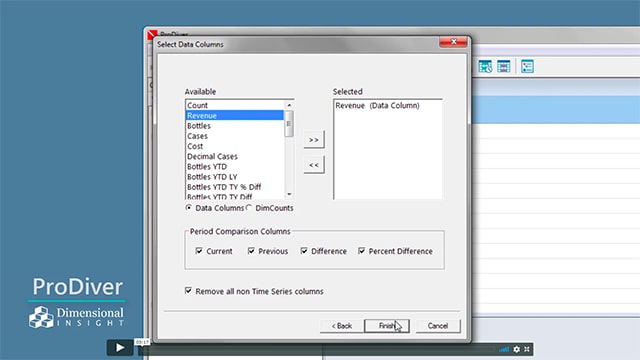
Task: Click the time series table icon with clock
Action: point(485,66)
